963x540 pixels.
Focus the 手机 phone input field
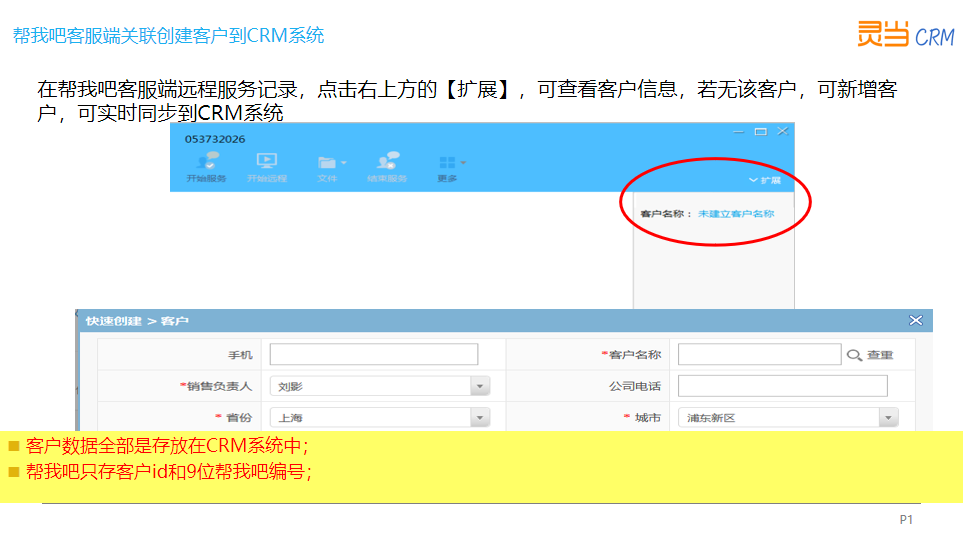(373, 354)
